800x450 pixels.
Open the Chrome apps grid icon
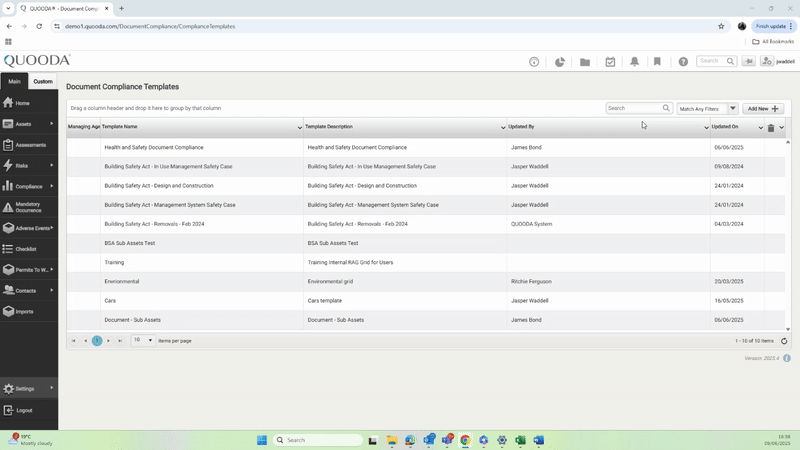(8, 41)
